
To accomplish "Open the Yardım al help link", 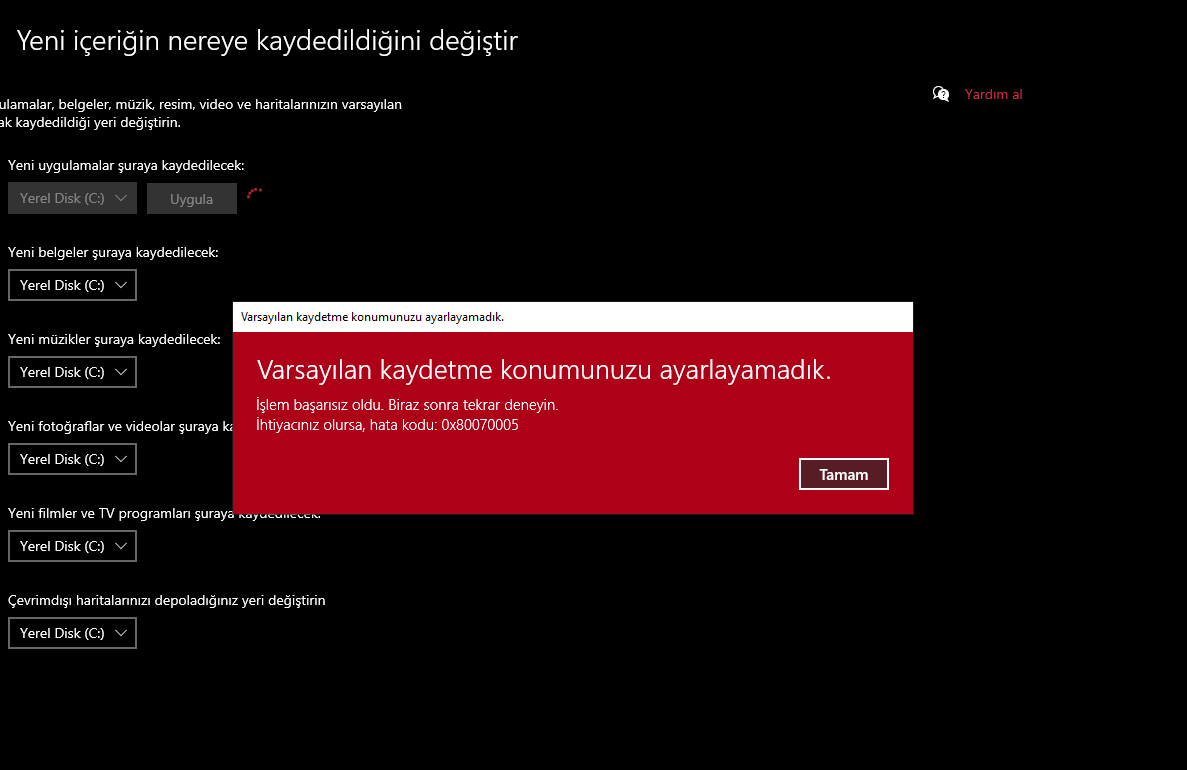I will pyautogui.click(x=993, y=95).
